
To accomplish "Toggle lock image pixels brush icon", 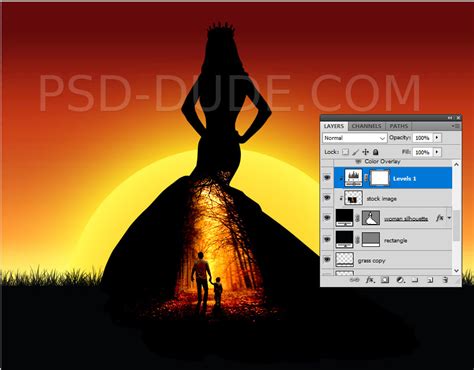I will coord(356,152).
